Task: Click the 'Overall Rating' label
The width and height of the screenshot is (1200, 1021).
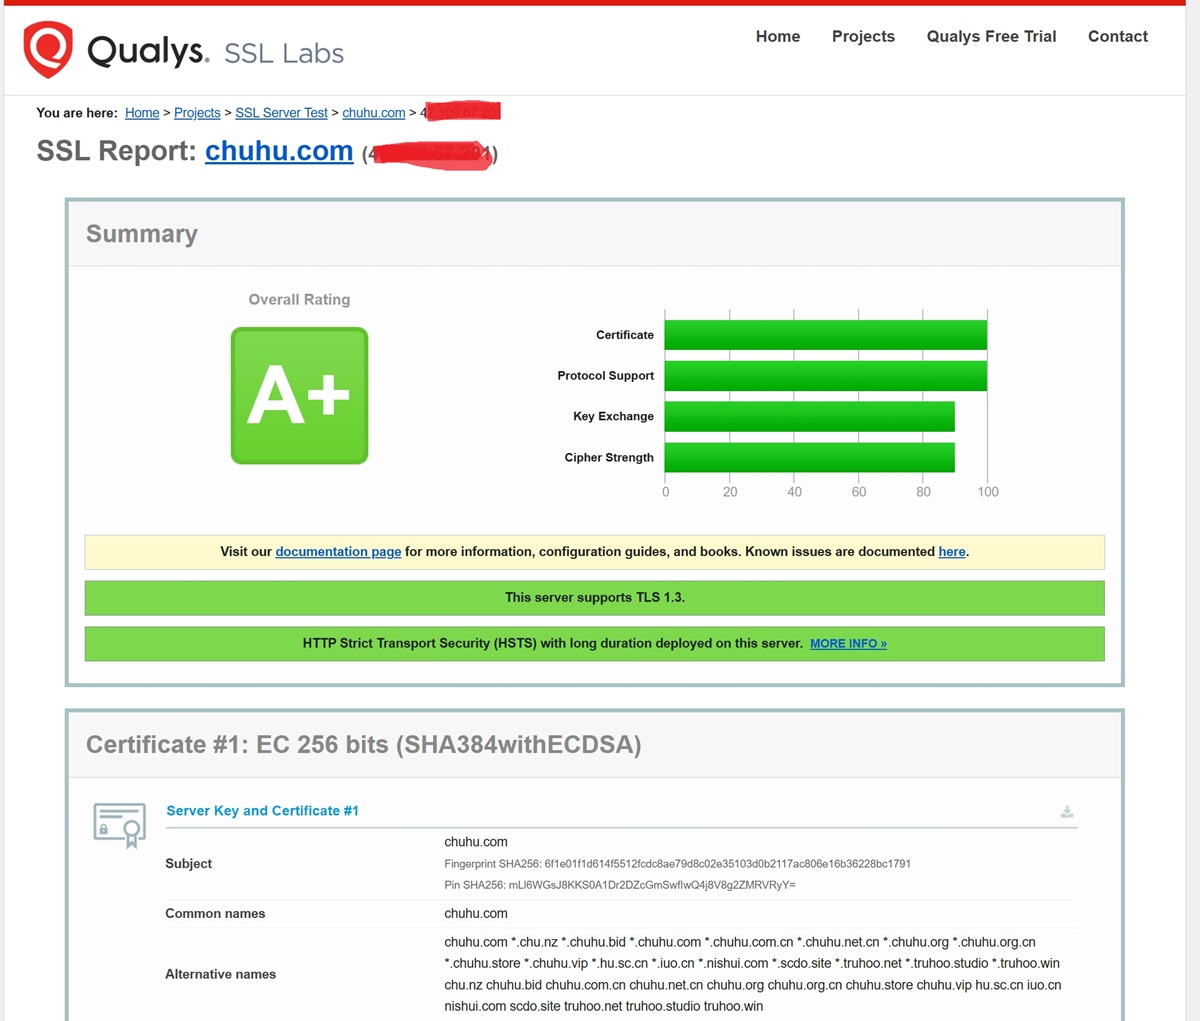Action: tap(299, 300)
